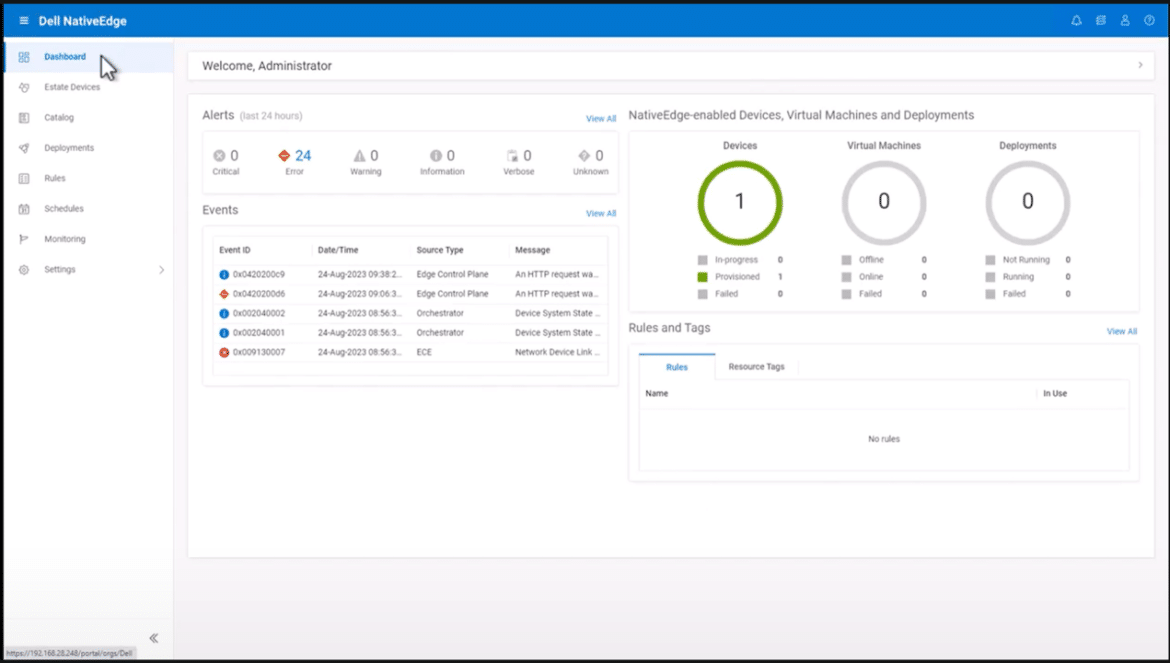
Task: Click the Error alerts diamond icon
Action: pos(284,156)
